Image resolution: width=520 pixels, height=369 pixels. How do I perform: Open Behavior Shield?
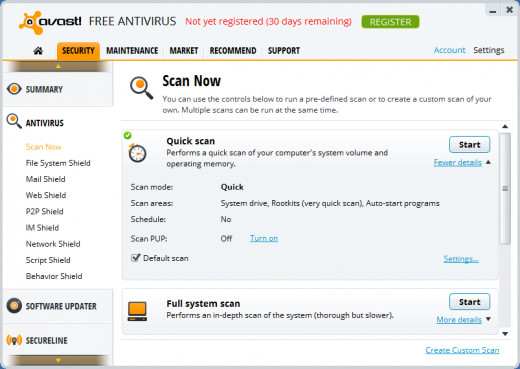point(54,276)
